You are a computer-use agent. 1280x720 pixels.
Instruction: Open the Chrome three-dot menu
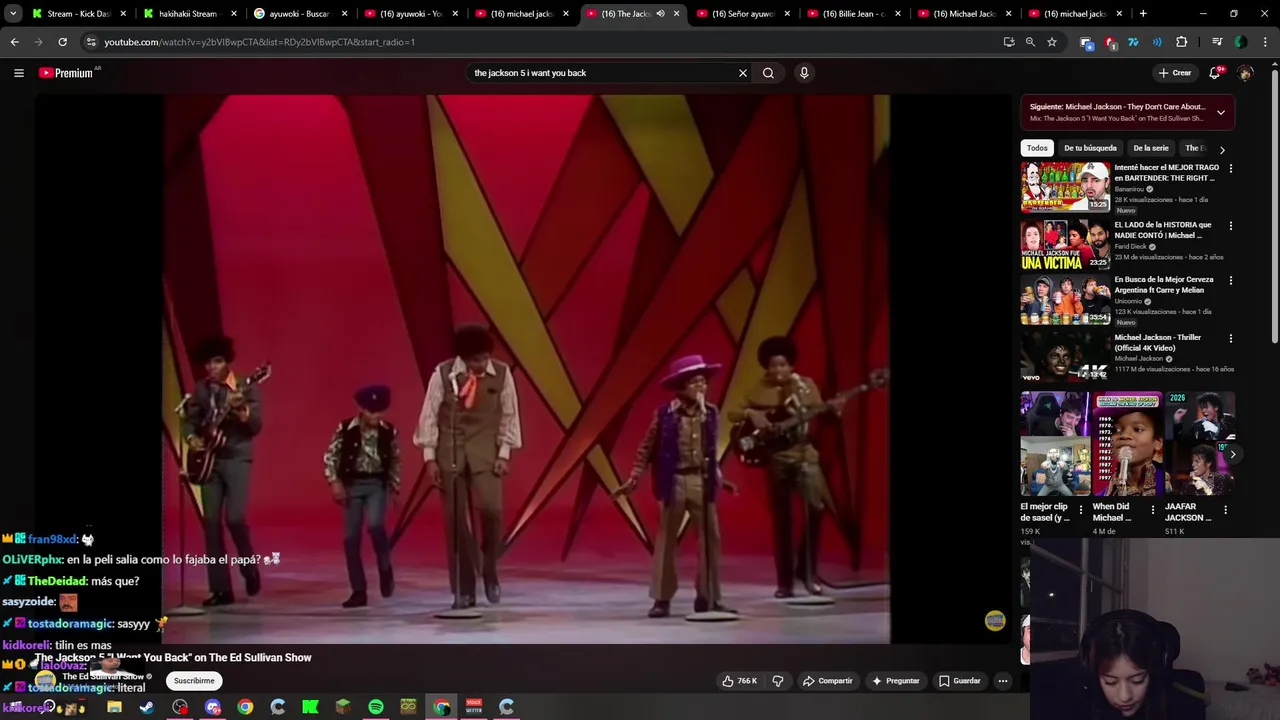click(1264, 42)
